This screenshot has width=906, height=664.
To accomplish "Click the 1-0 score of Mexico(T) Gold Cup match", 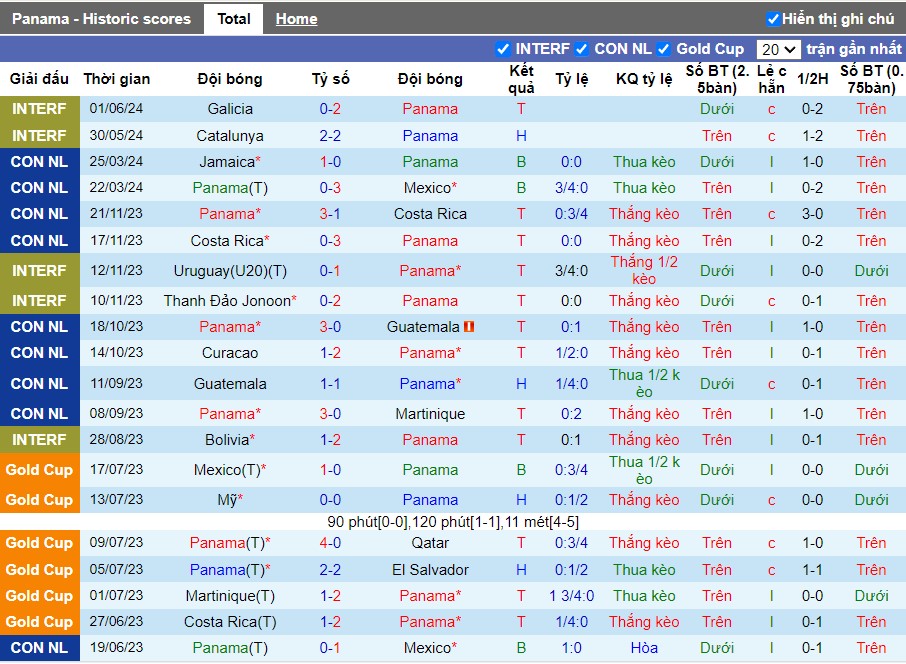I will tap(330, 470).
